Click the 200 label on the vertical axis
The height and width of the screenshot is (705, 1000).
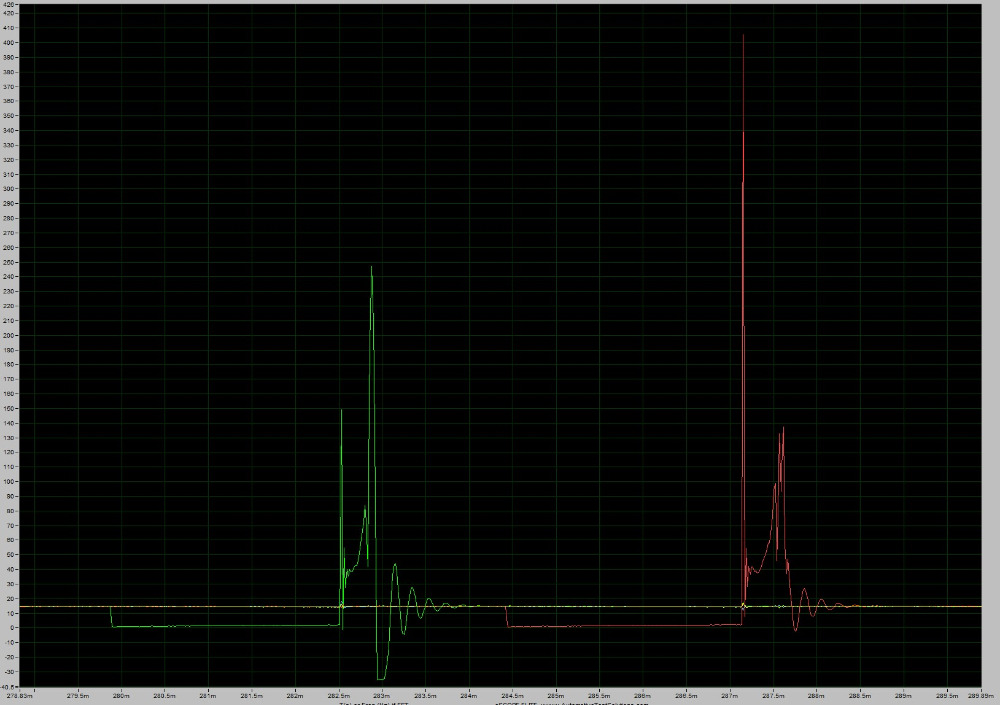coord(9,335)
